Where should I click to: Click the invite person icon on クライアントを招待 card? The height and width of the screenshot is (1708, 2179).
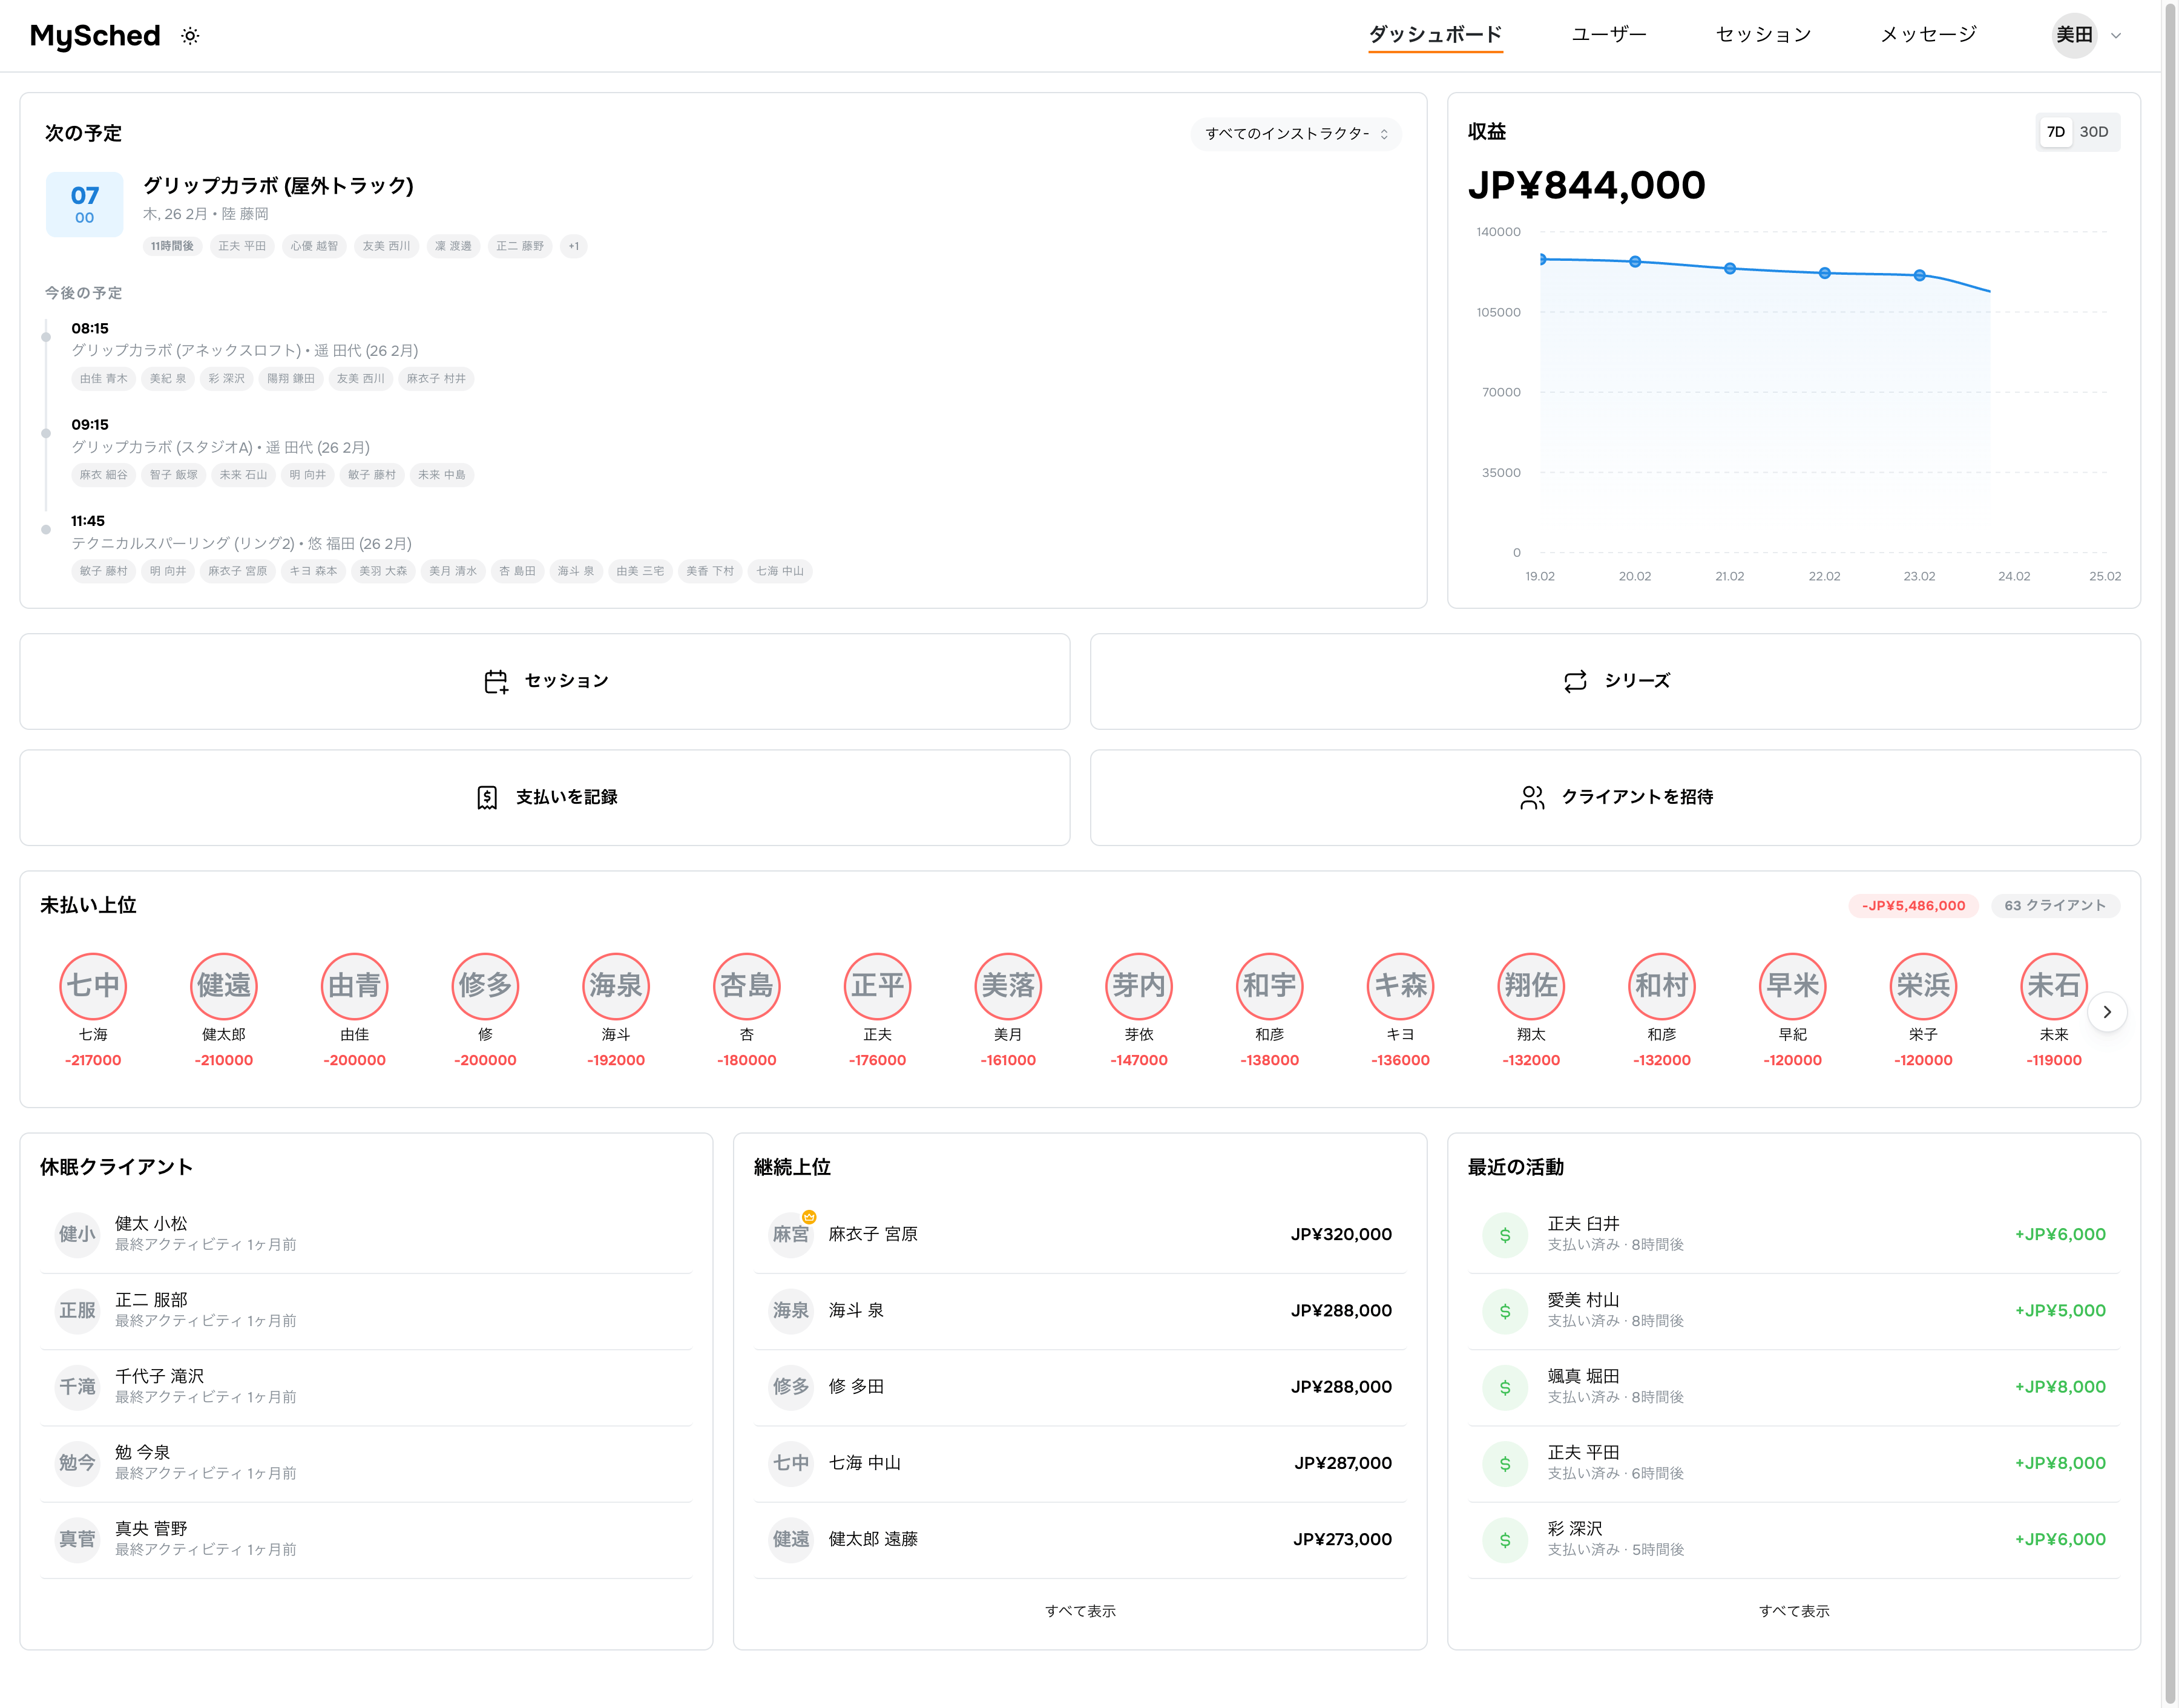point(1532,797)
